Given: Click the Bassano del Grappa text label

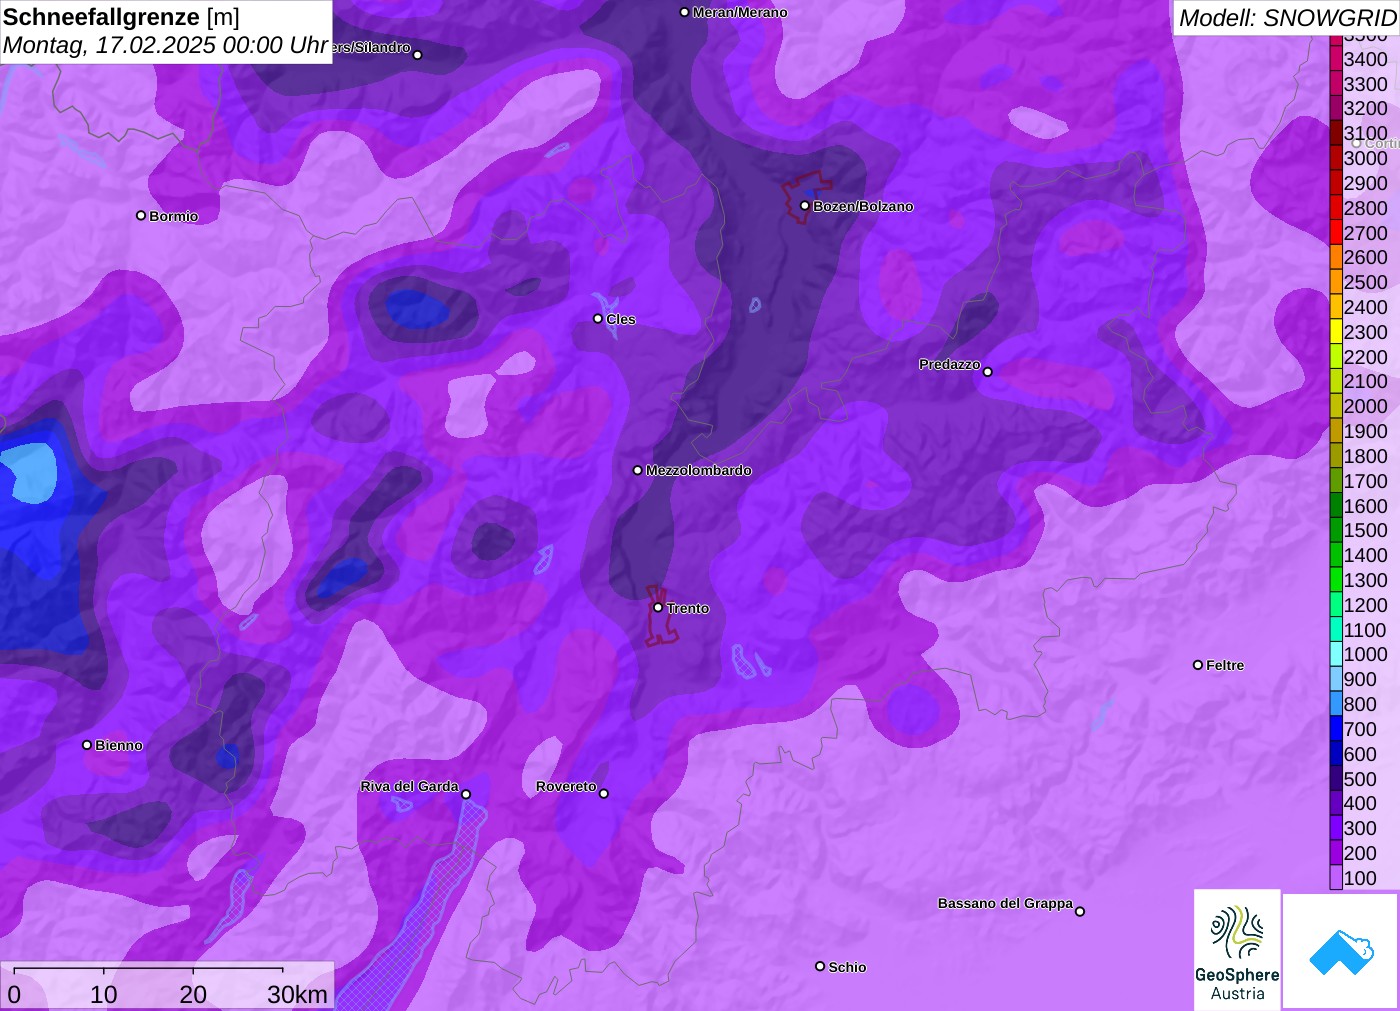Looking at the screenshot, I should [1005, 903].
